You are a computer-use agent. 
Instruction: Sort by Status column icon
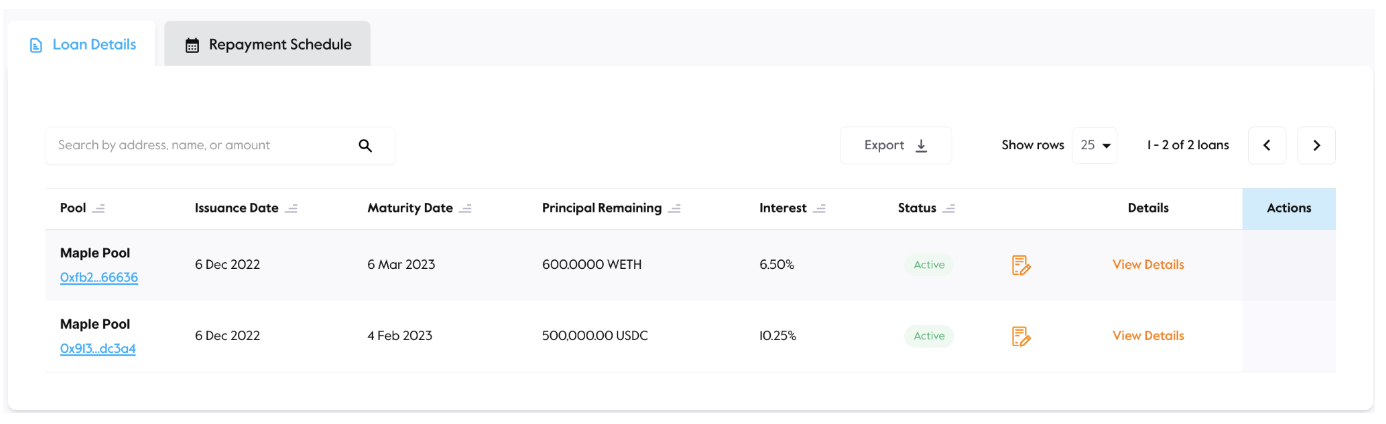[949, 209]
